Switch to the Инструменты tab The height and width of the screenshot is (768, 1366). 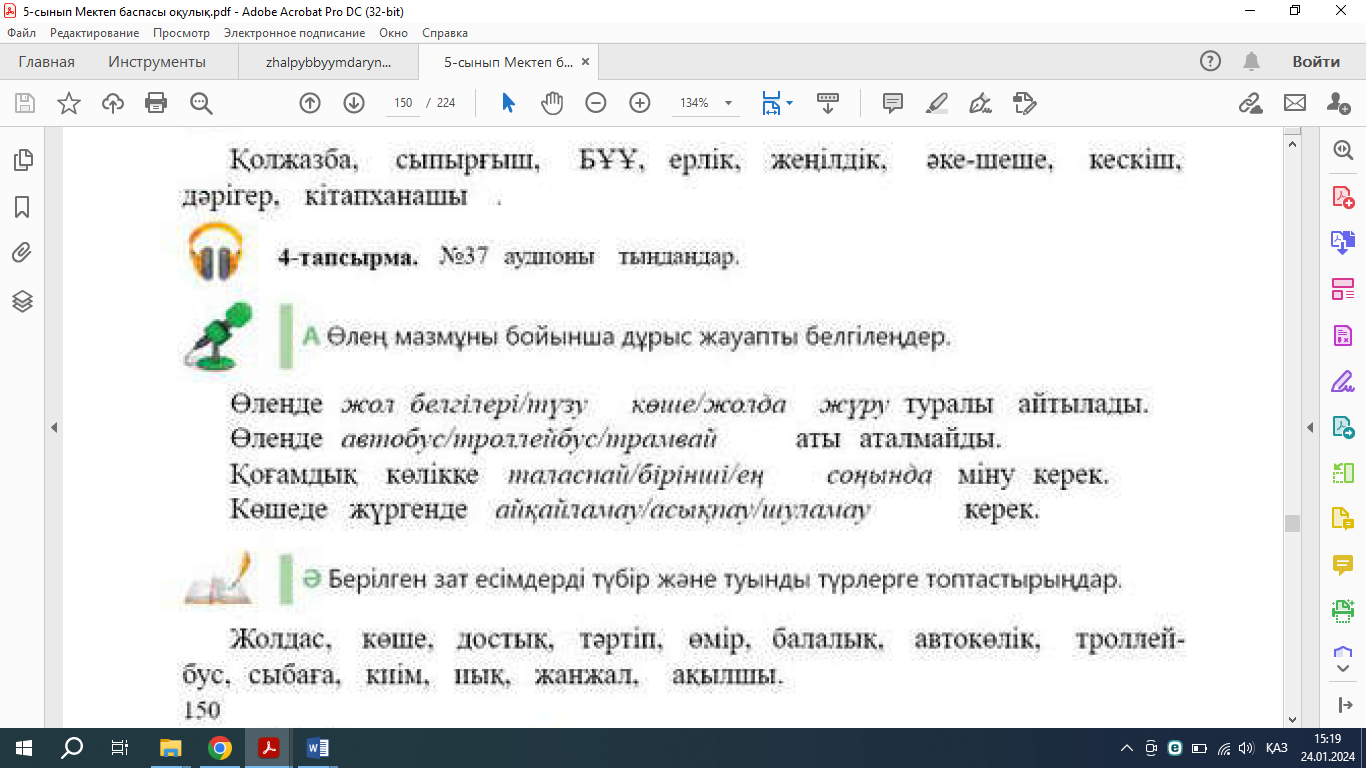pyautogui.click(x=157, y=62)
